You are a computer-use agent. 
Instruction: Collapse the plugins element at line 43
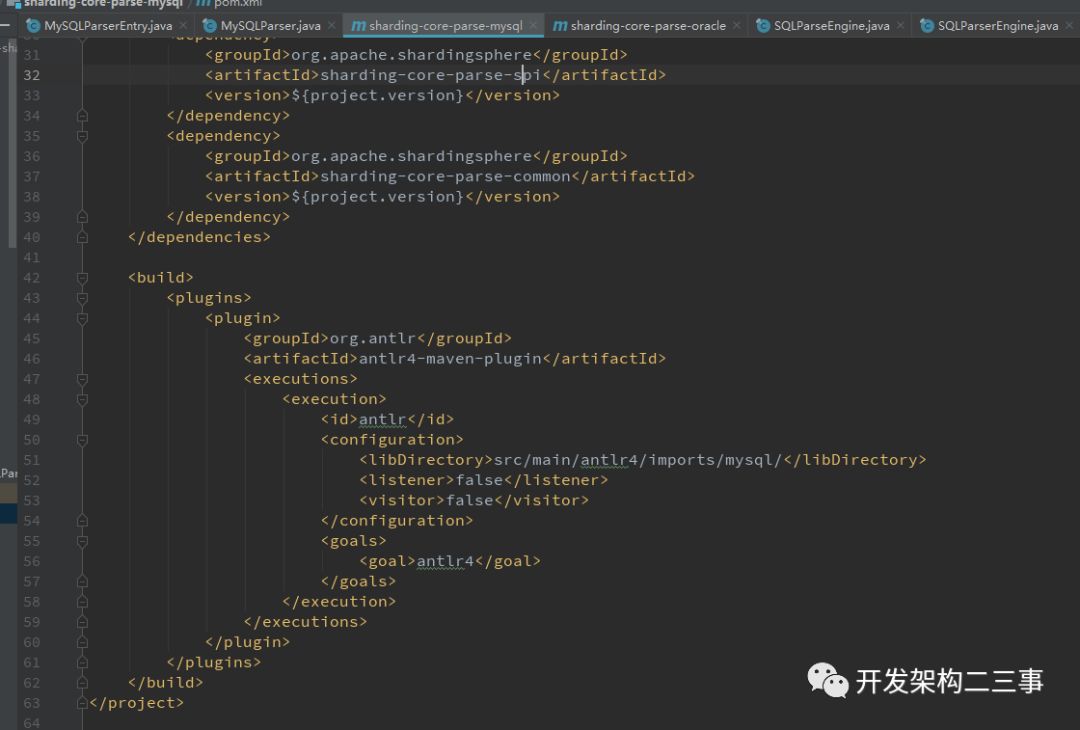83,298
